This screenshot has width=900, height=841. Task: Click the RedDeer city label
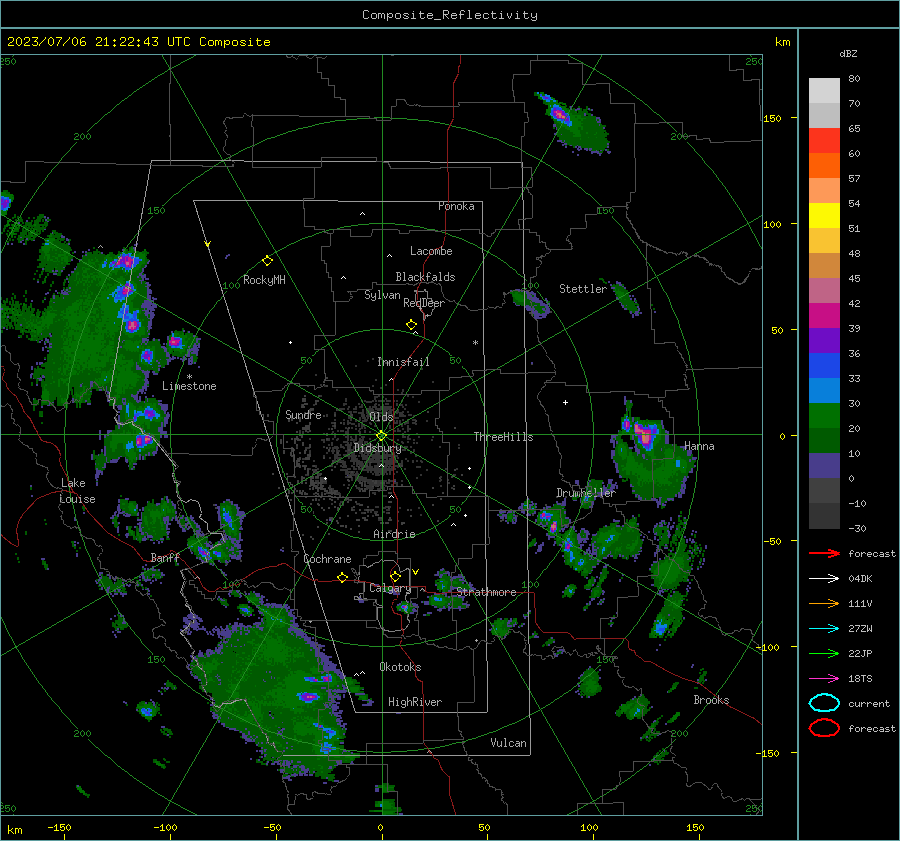pos(424,303)
